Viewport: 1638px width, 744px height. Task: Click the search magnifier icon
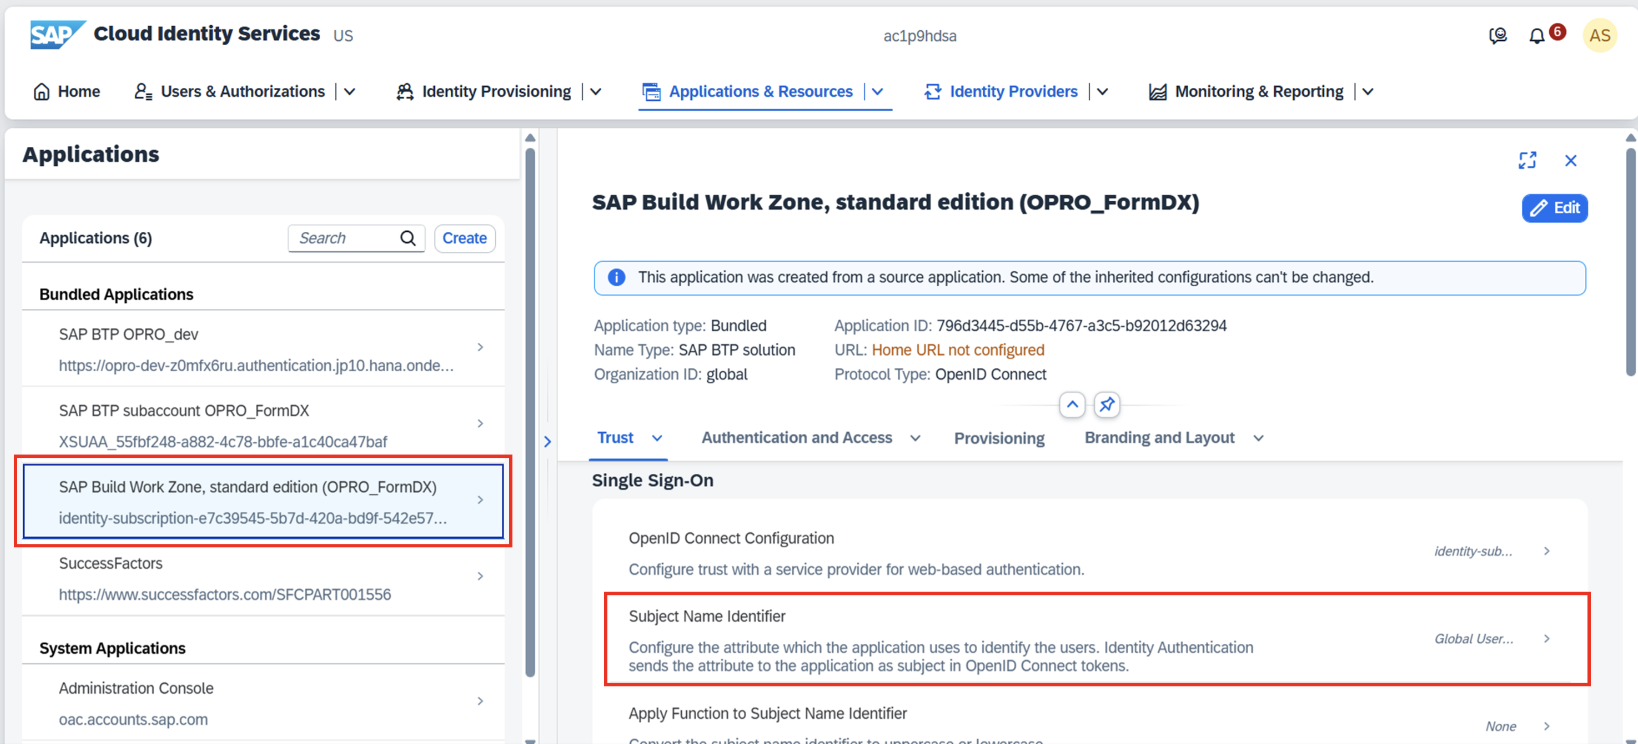[408, 238]
